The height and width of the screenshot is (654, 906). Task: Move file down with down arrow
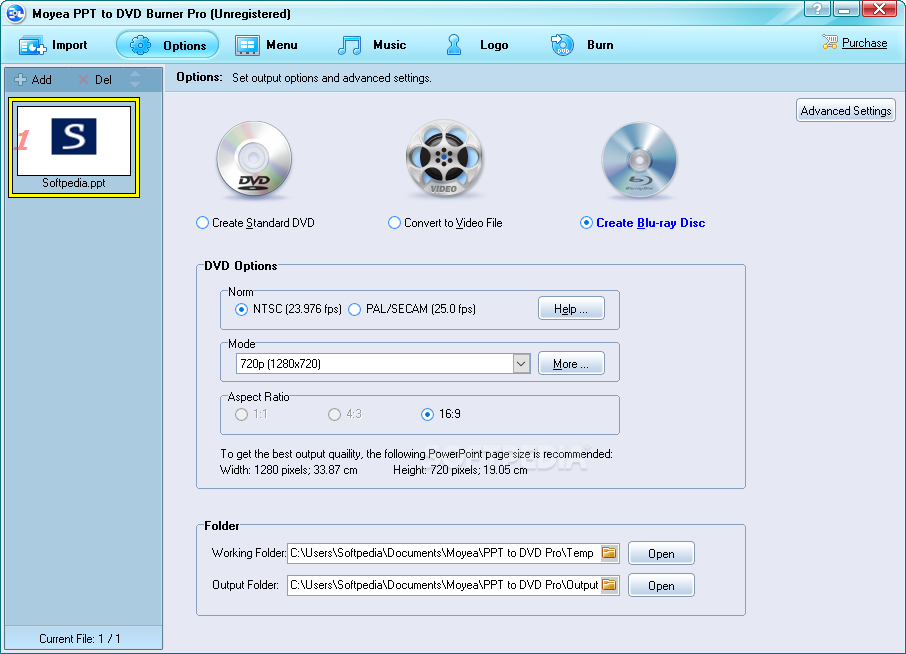135,84
